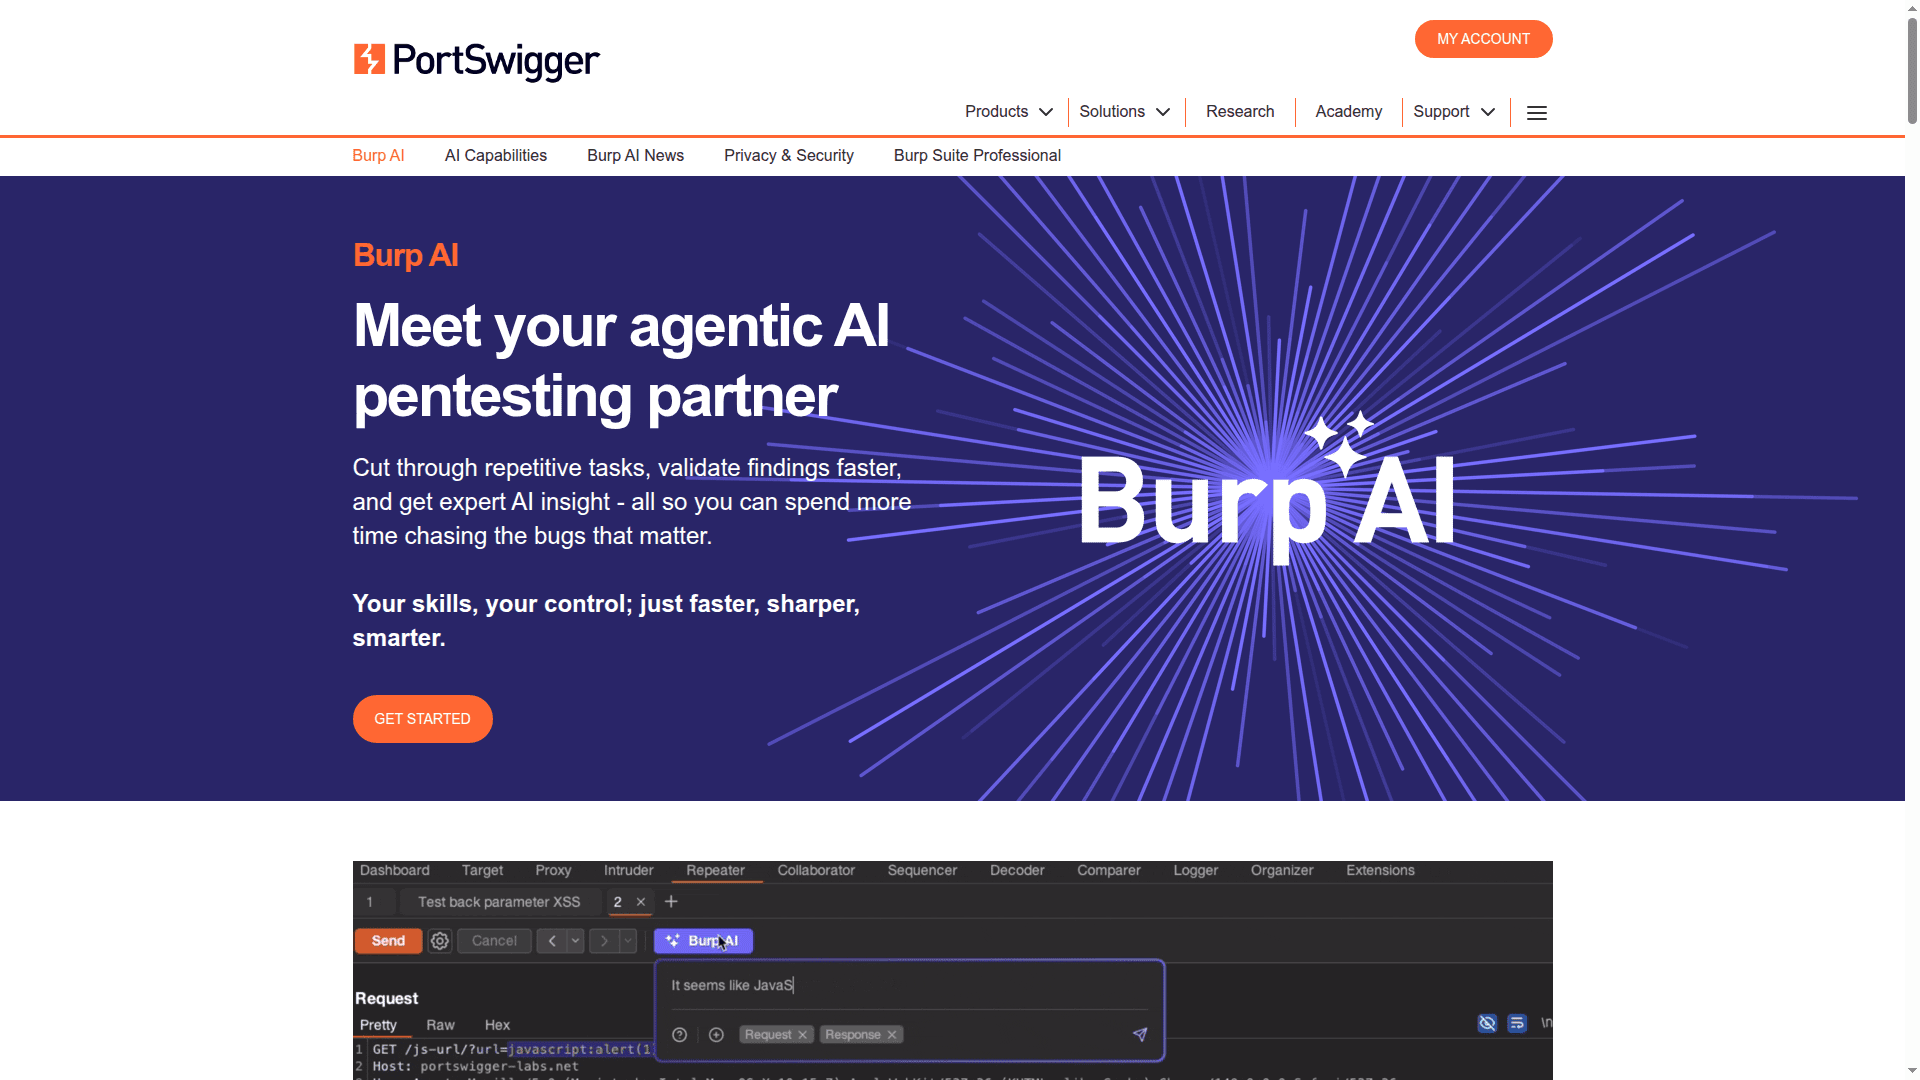
Task: Expand the Products menu
Action: pos(1008,112)
